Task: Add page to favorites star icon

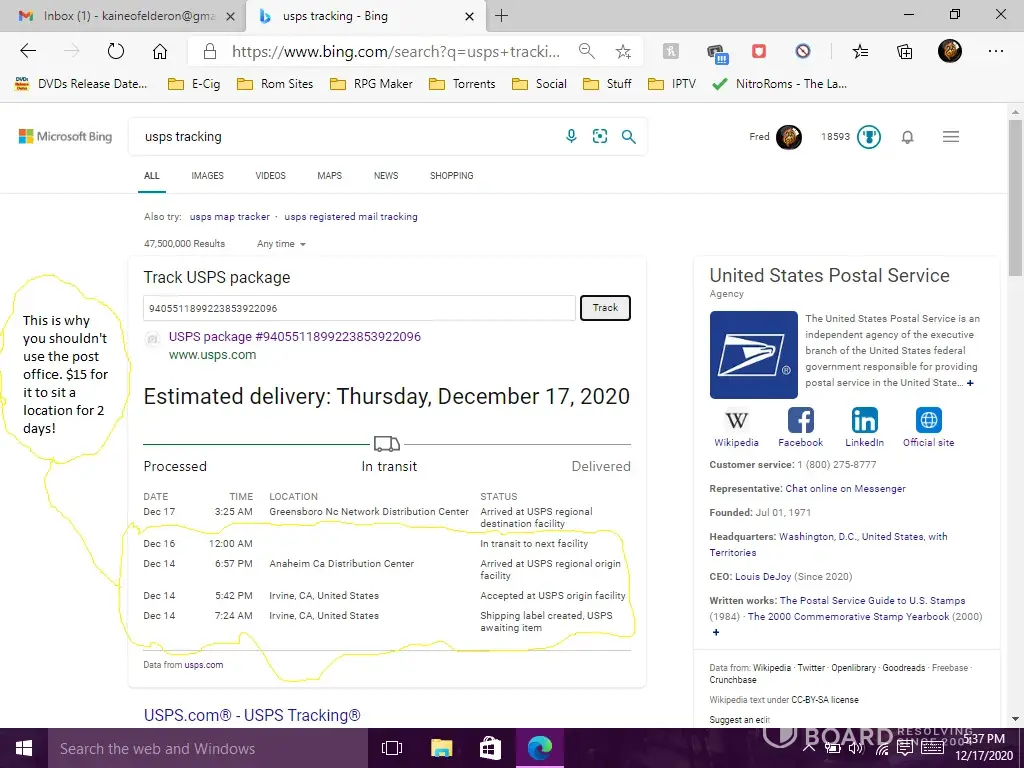Action: 623,52
